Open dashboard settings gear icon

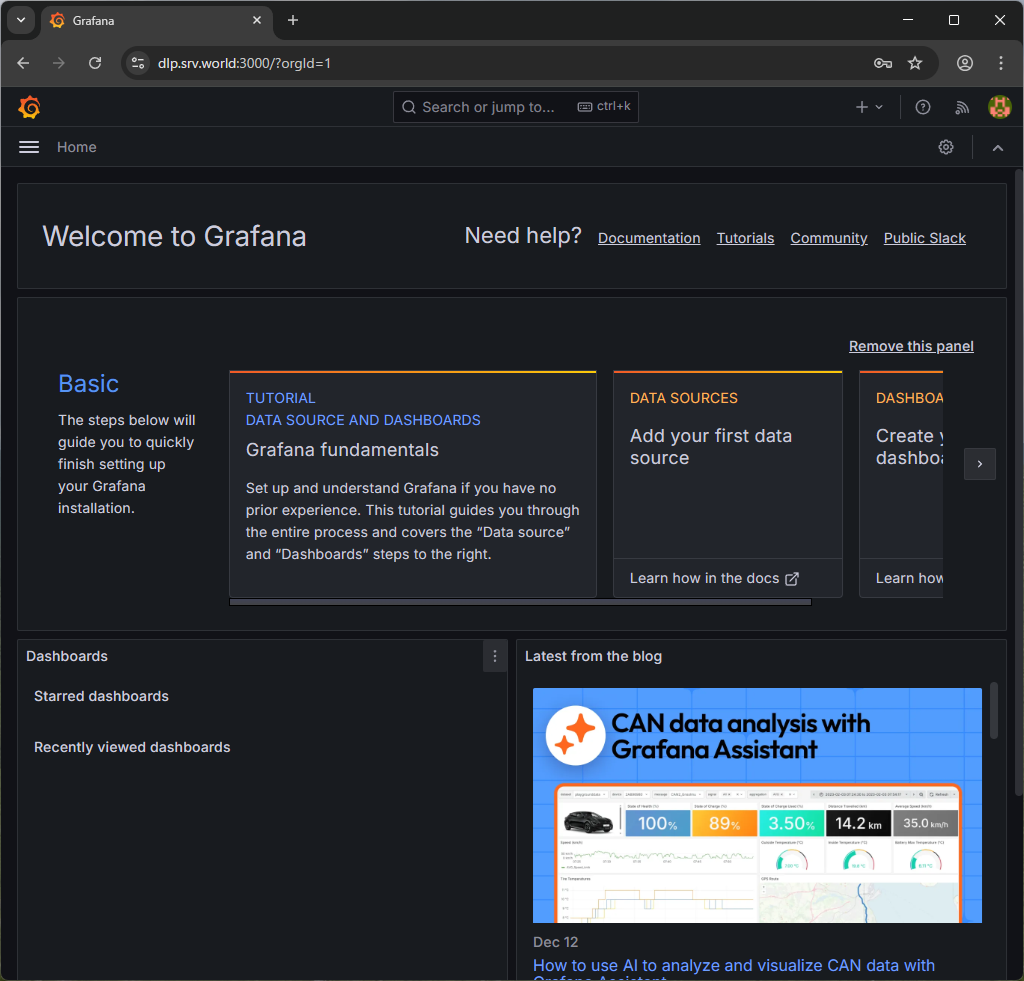[x=946, y=147]
